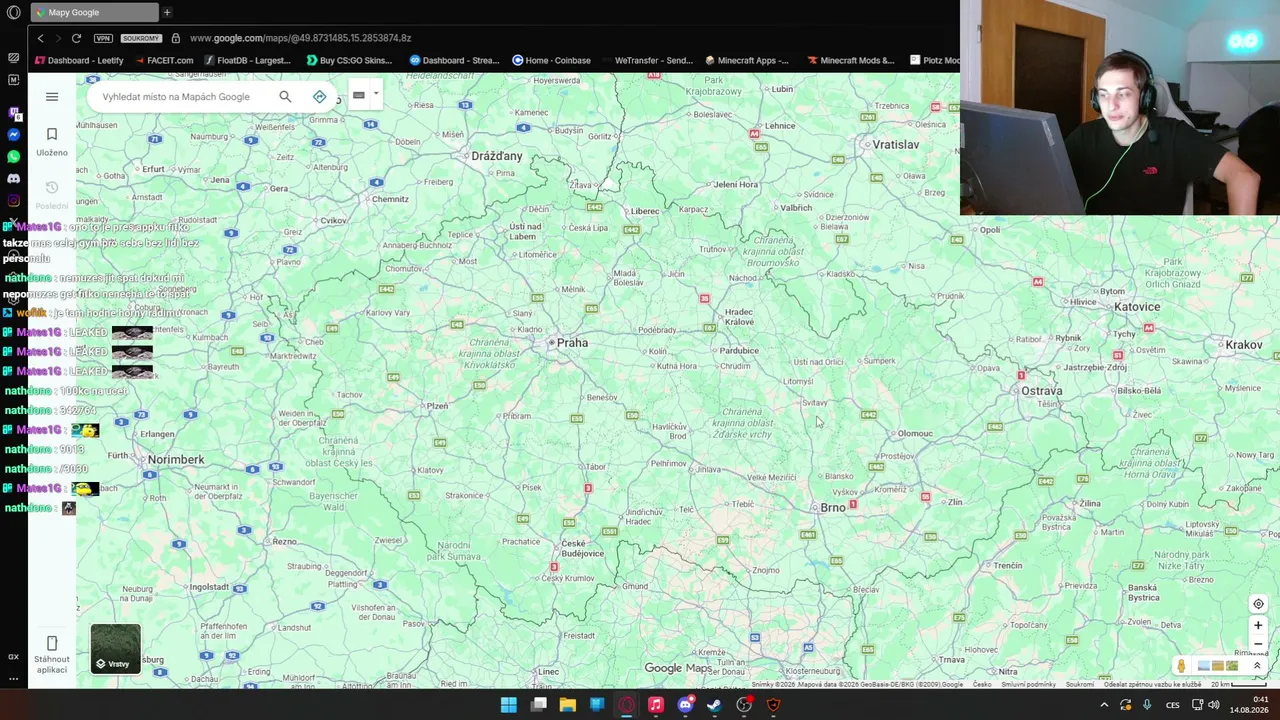Open FloatDB - Largest bookmark
The width and height of the screenshot is (1280, 720).
point(247,60)
